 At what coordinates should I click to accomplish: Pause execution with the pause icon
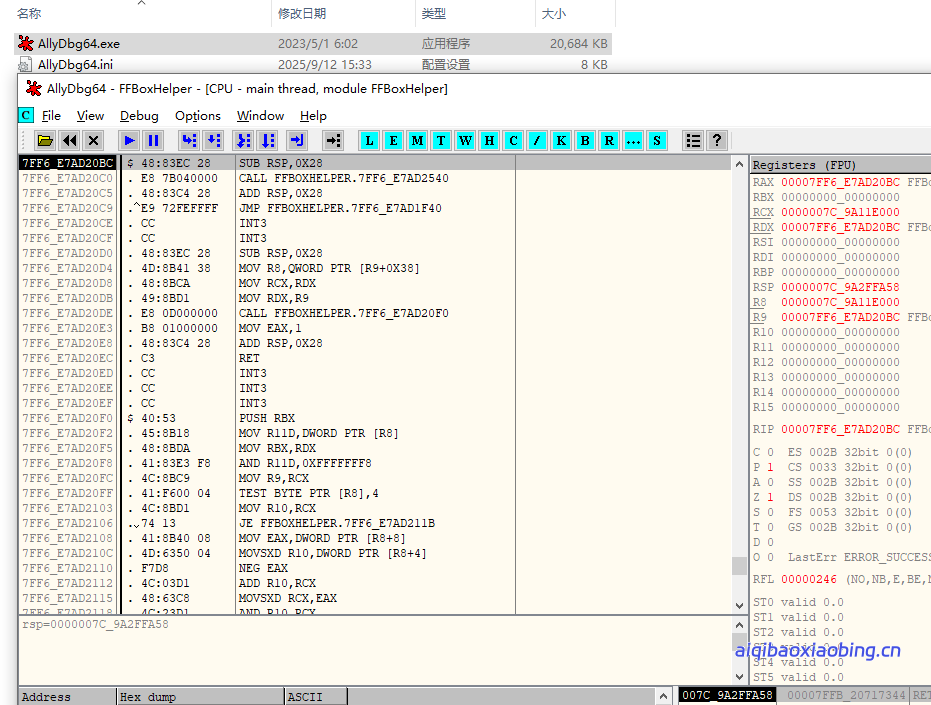[153, 141]
